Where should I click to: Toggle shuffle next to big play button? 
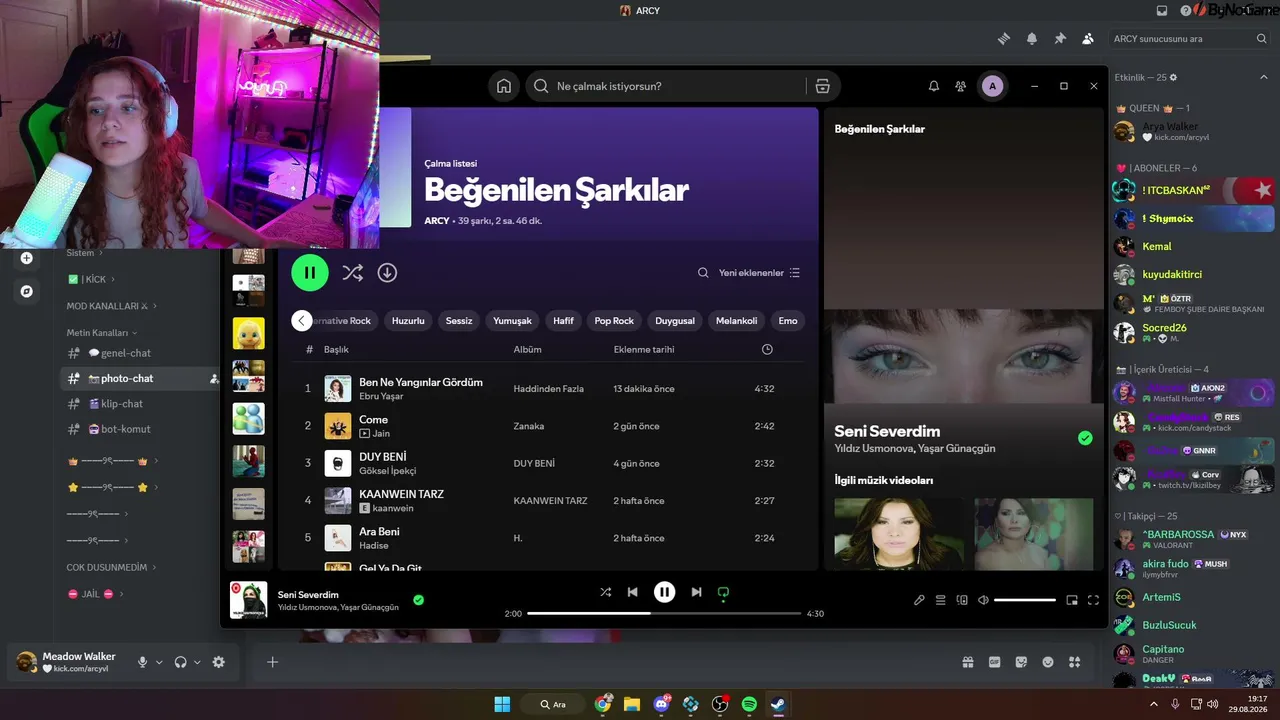pos(352,272)
